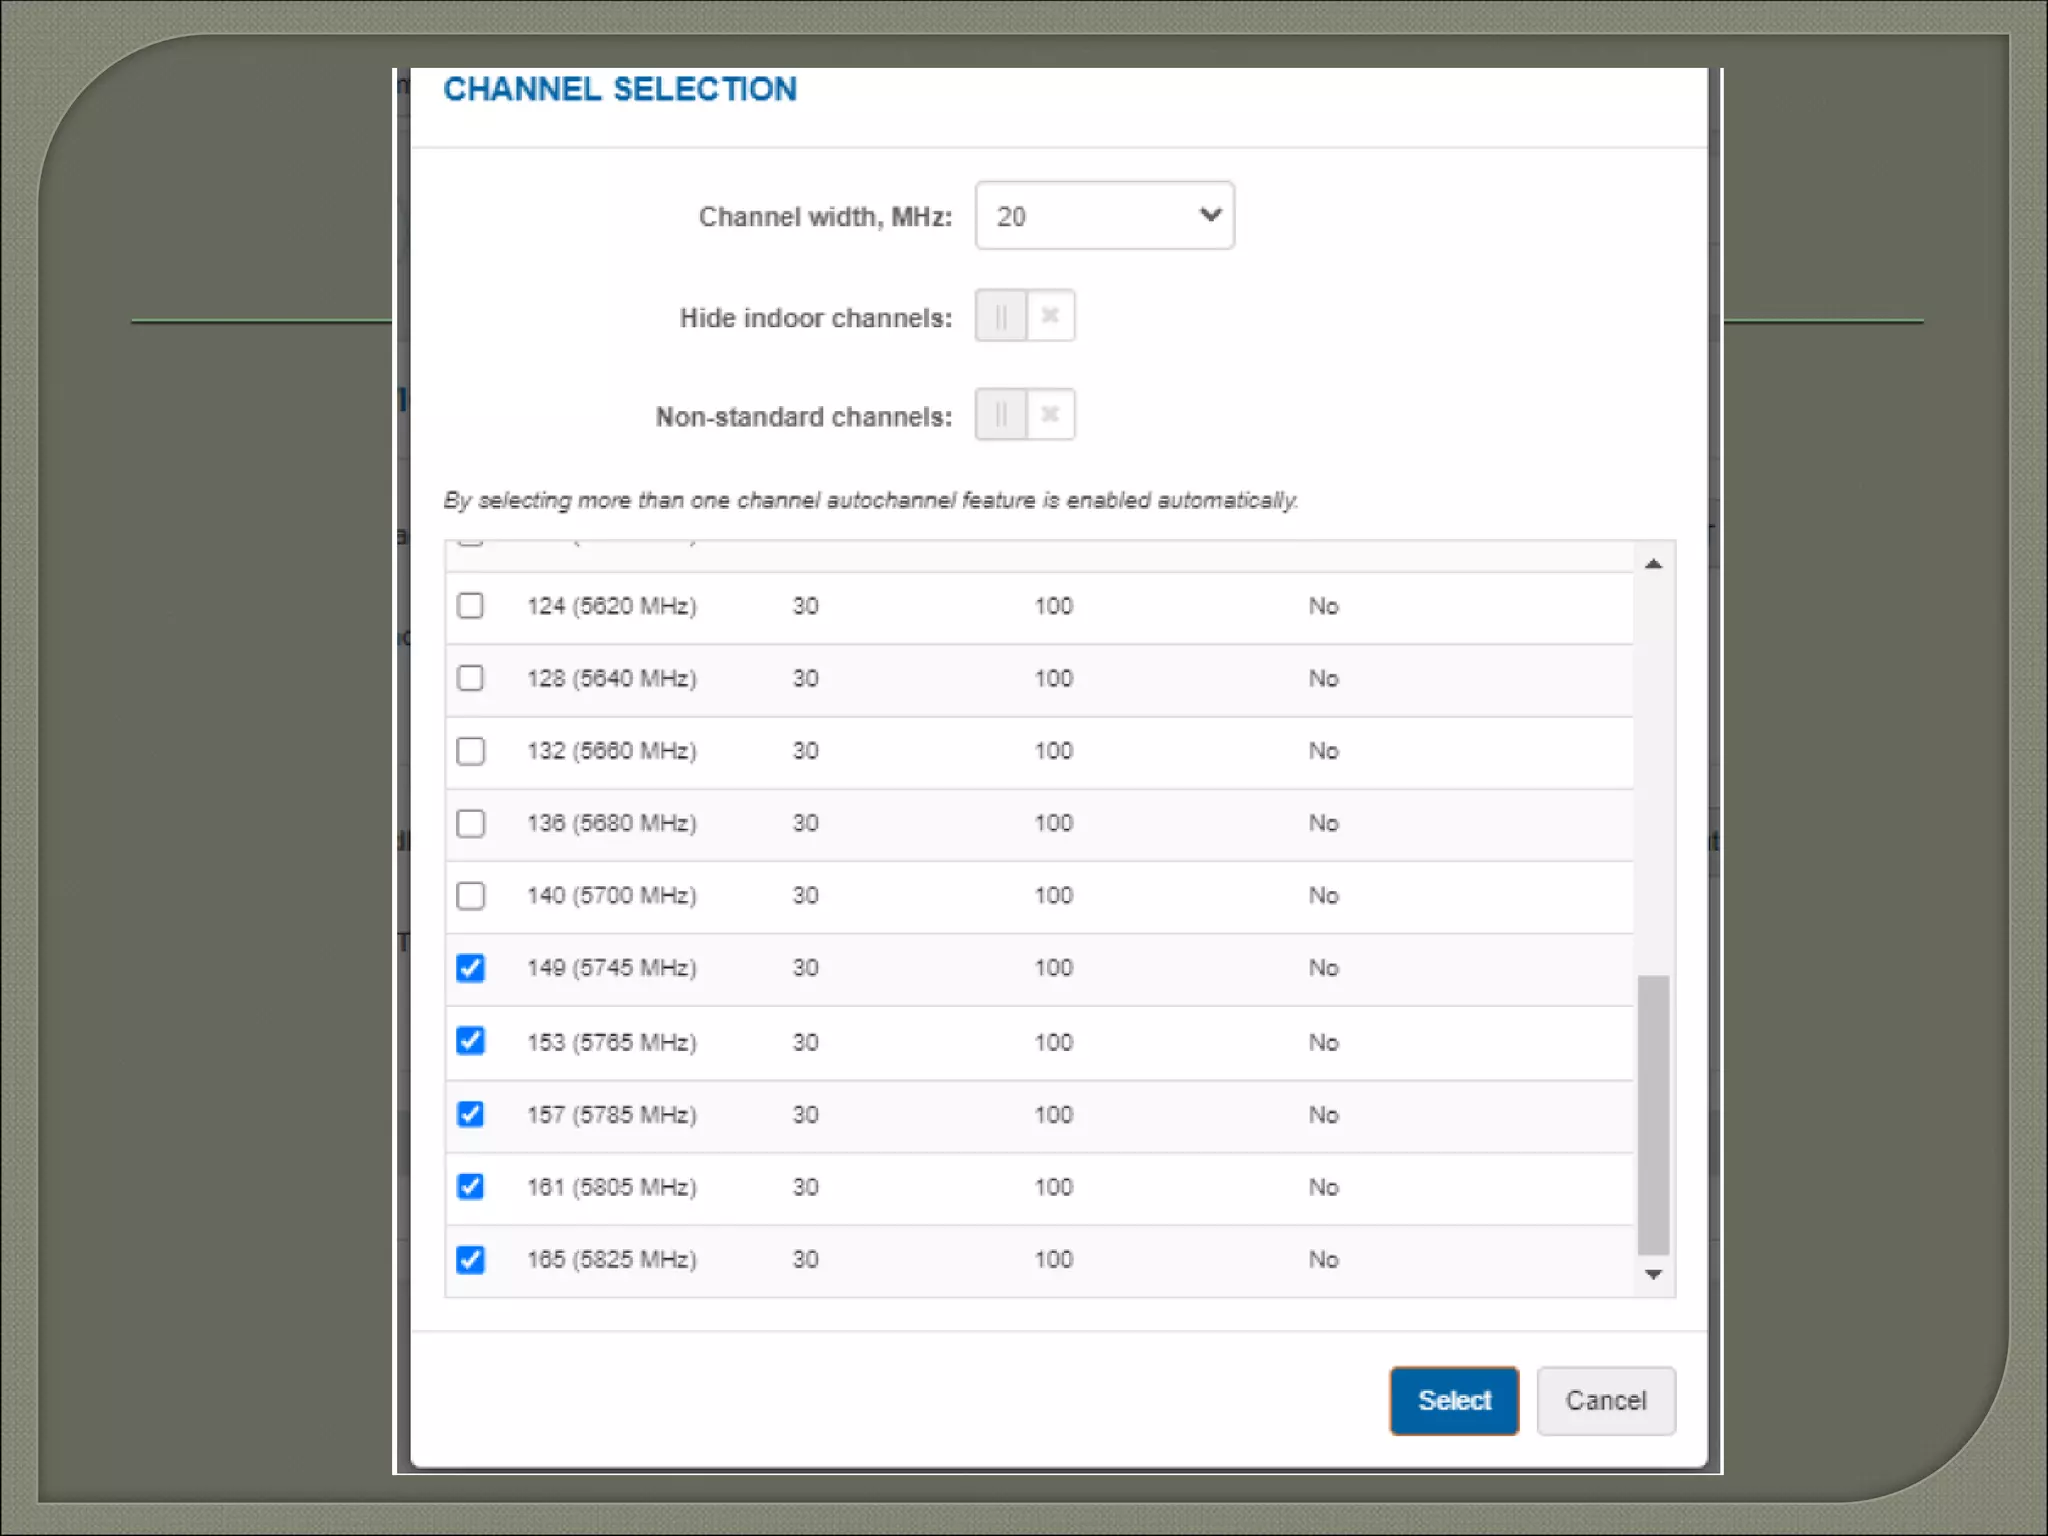Uncheck channel 149 (5745 MHz)

coord(470,968)
